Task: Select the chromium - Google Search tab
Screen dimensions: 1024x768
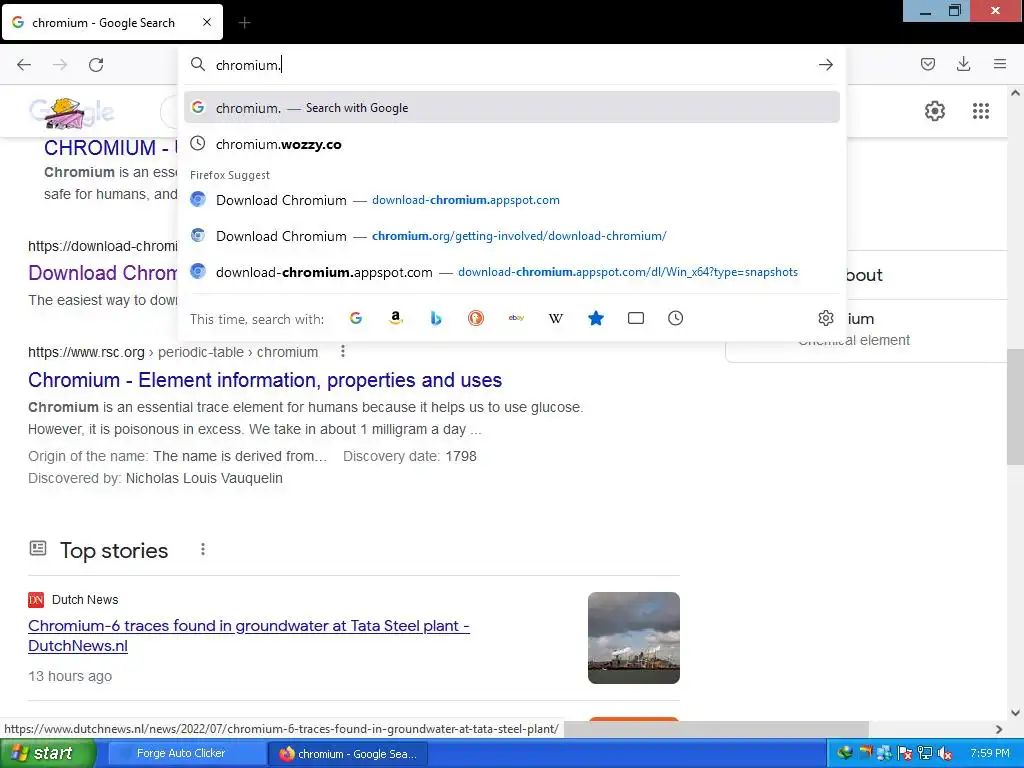Action: 112,22
